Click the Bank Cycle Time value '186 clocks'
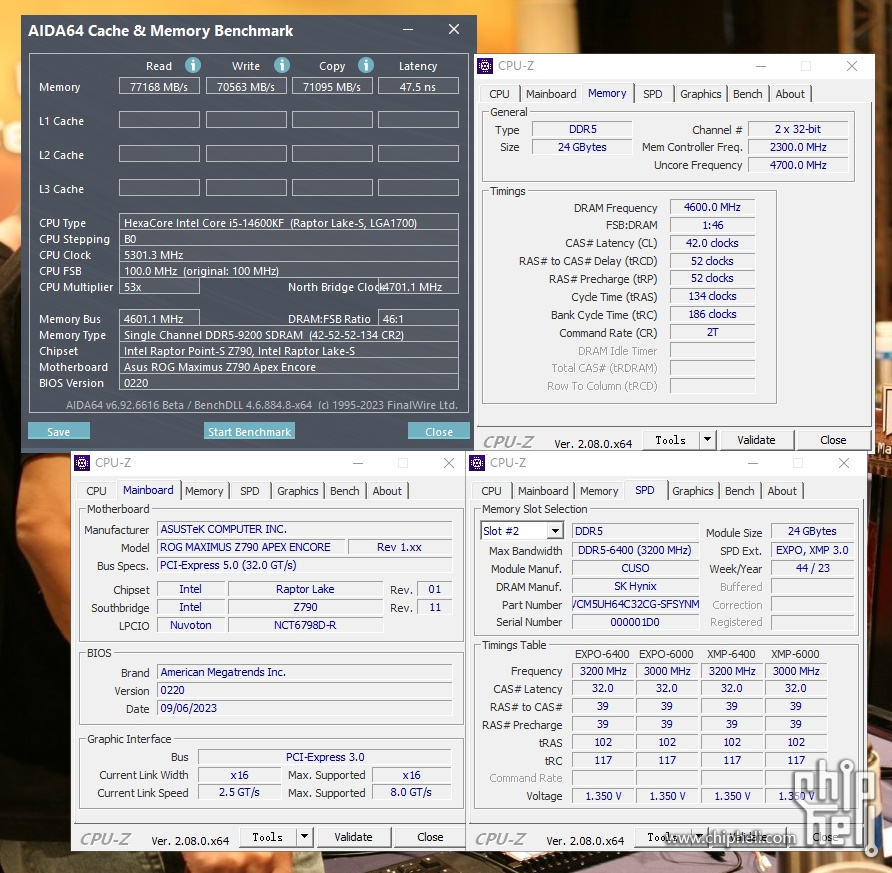This screenshot has width=892, height=873. point(712,314)
